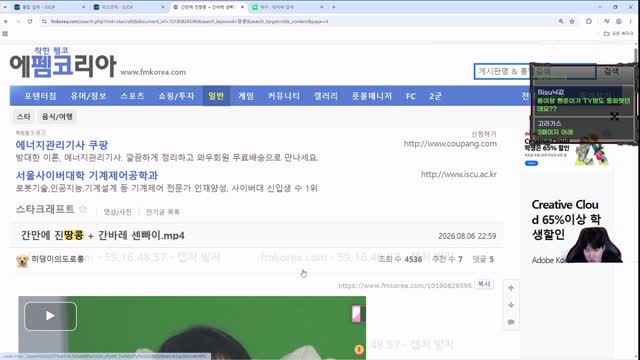This screenshot has height=360, width=640.
Task: Click the blue button in Creative Cloud banner
Action: point(531,163)
